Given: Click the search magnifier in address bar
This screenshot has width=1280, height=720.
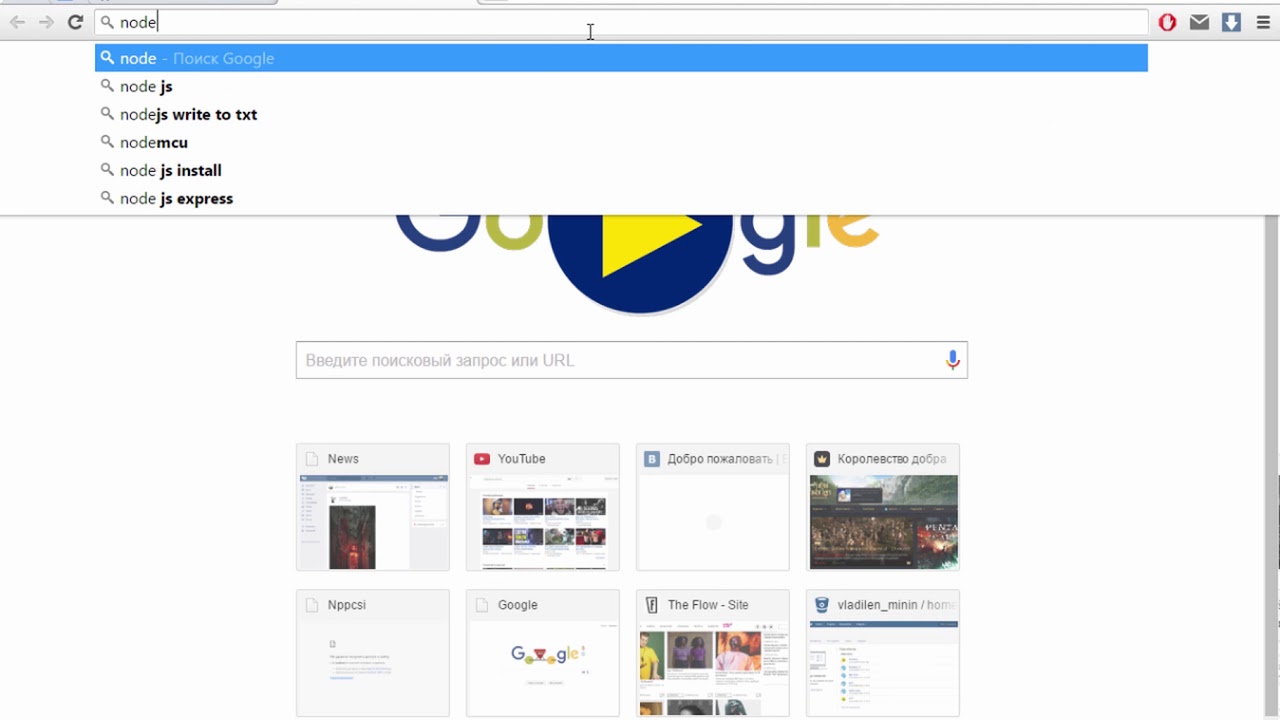Looking at the screenshot, I should click(x=107, y=22).
